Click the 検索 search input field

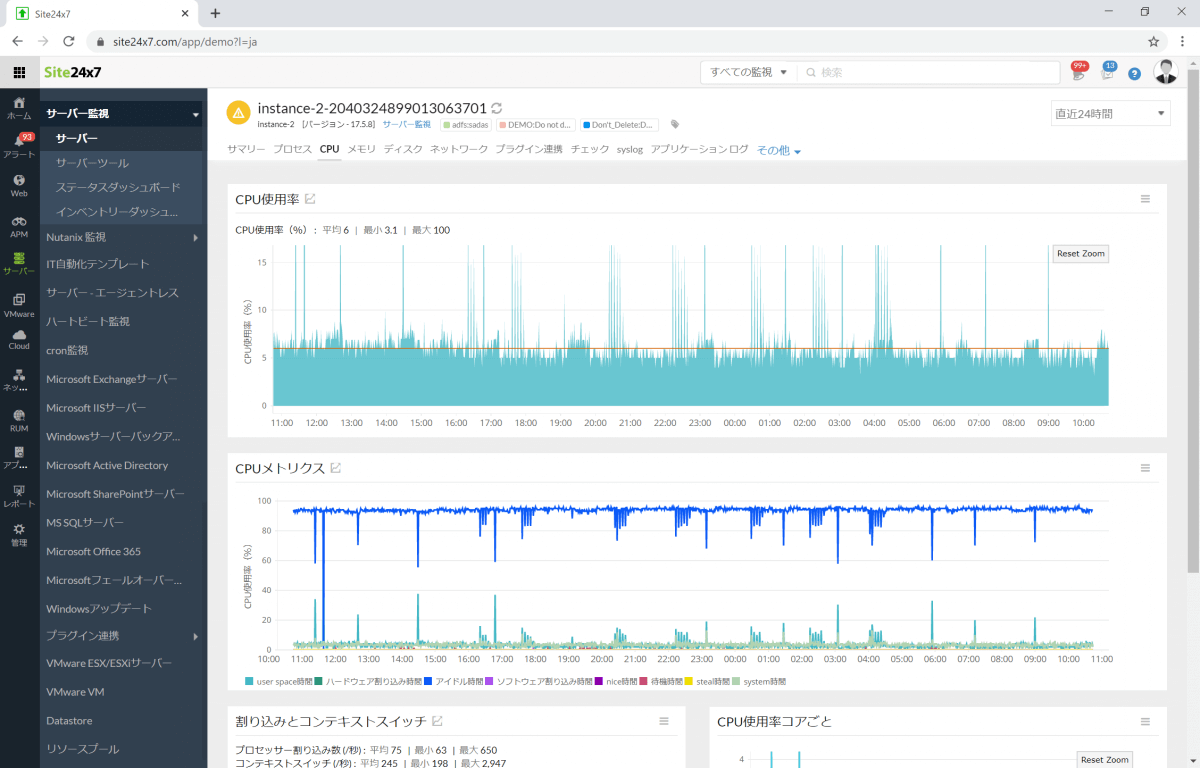pyautogui.click(x=930, y=72)
